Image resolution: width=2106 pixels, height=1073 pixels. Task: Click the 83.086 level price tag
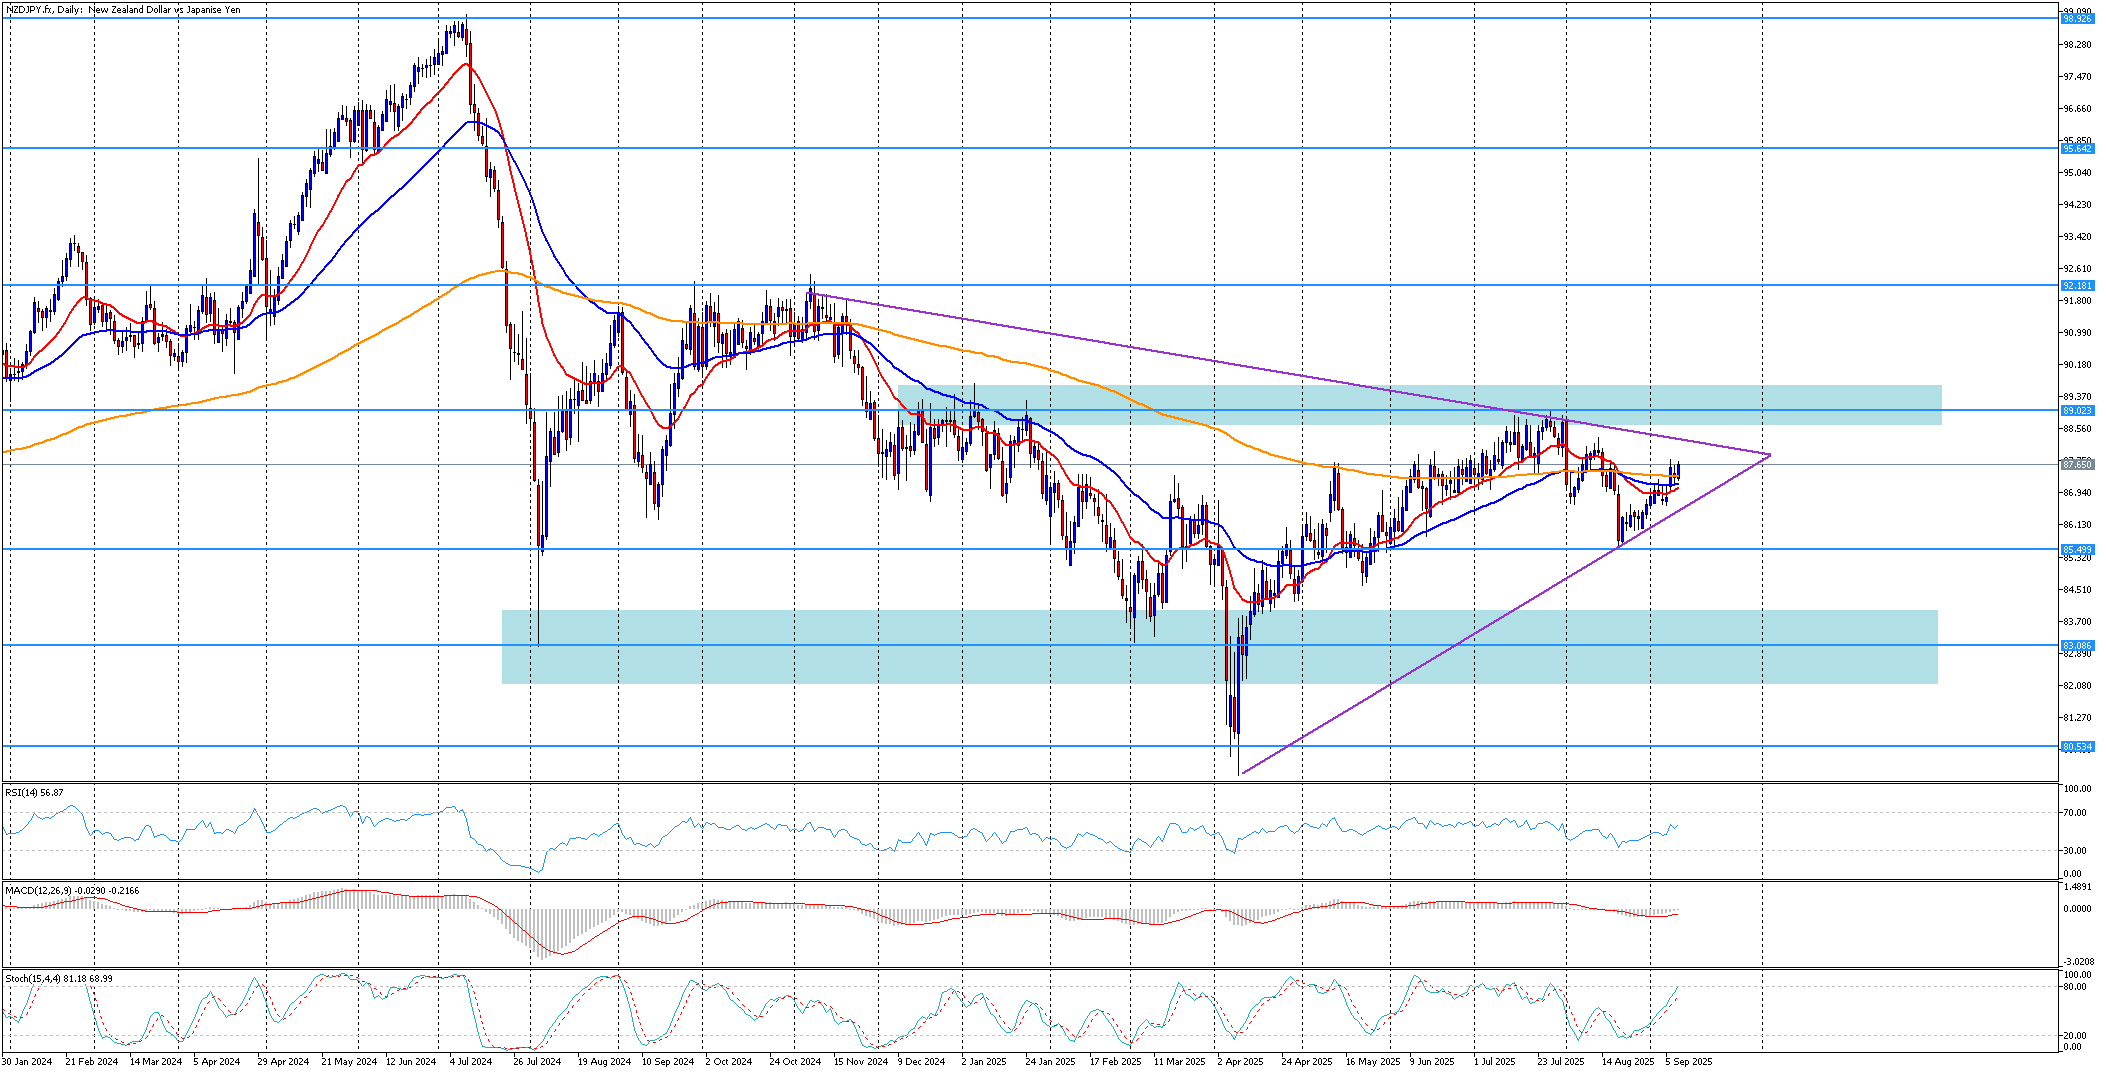(2077, 646)
